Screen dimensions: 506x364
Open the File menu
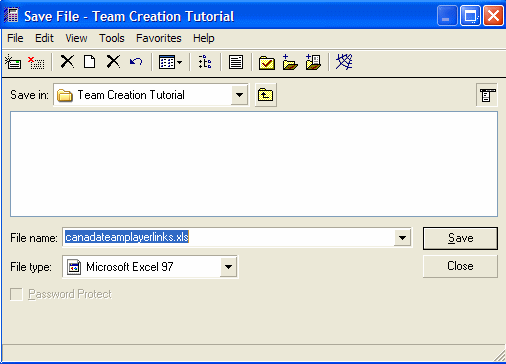coord(15,38)
